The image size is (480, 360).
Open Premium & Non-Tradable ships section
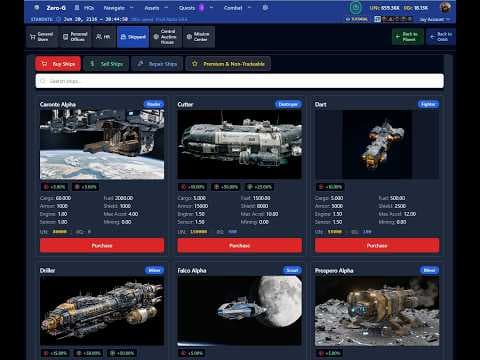(x=228, y=64)
